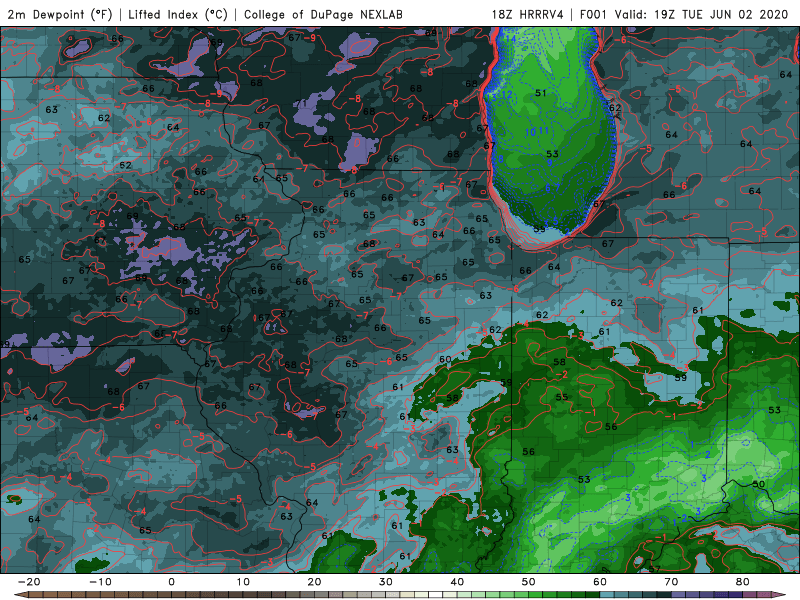This screenshot has width=800, height=600.
Task: Click the 70 label on the color scale
Action: tap(671, 582)
